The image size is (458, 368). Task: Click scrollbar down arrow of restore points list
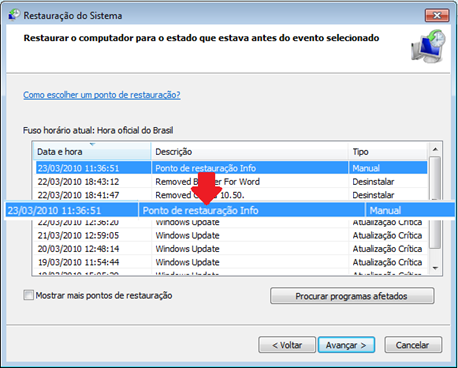pos(435,268)
